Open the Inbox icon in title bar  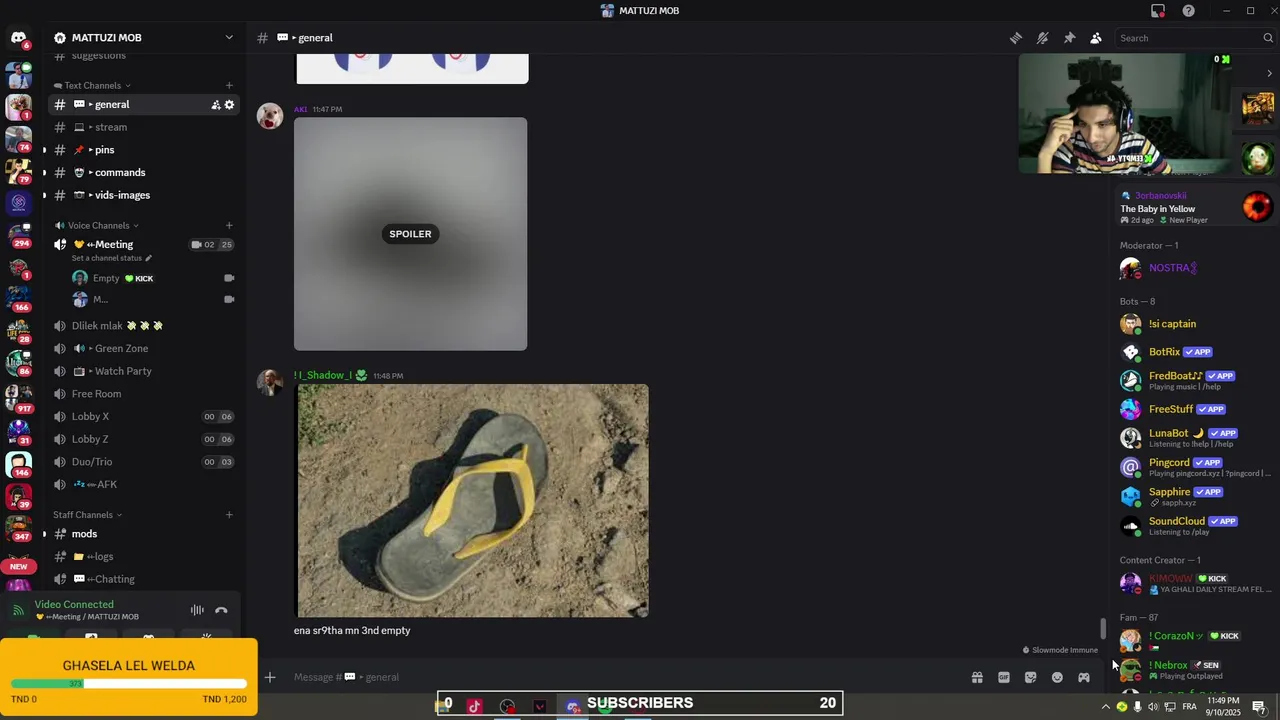coord(1158,11)
